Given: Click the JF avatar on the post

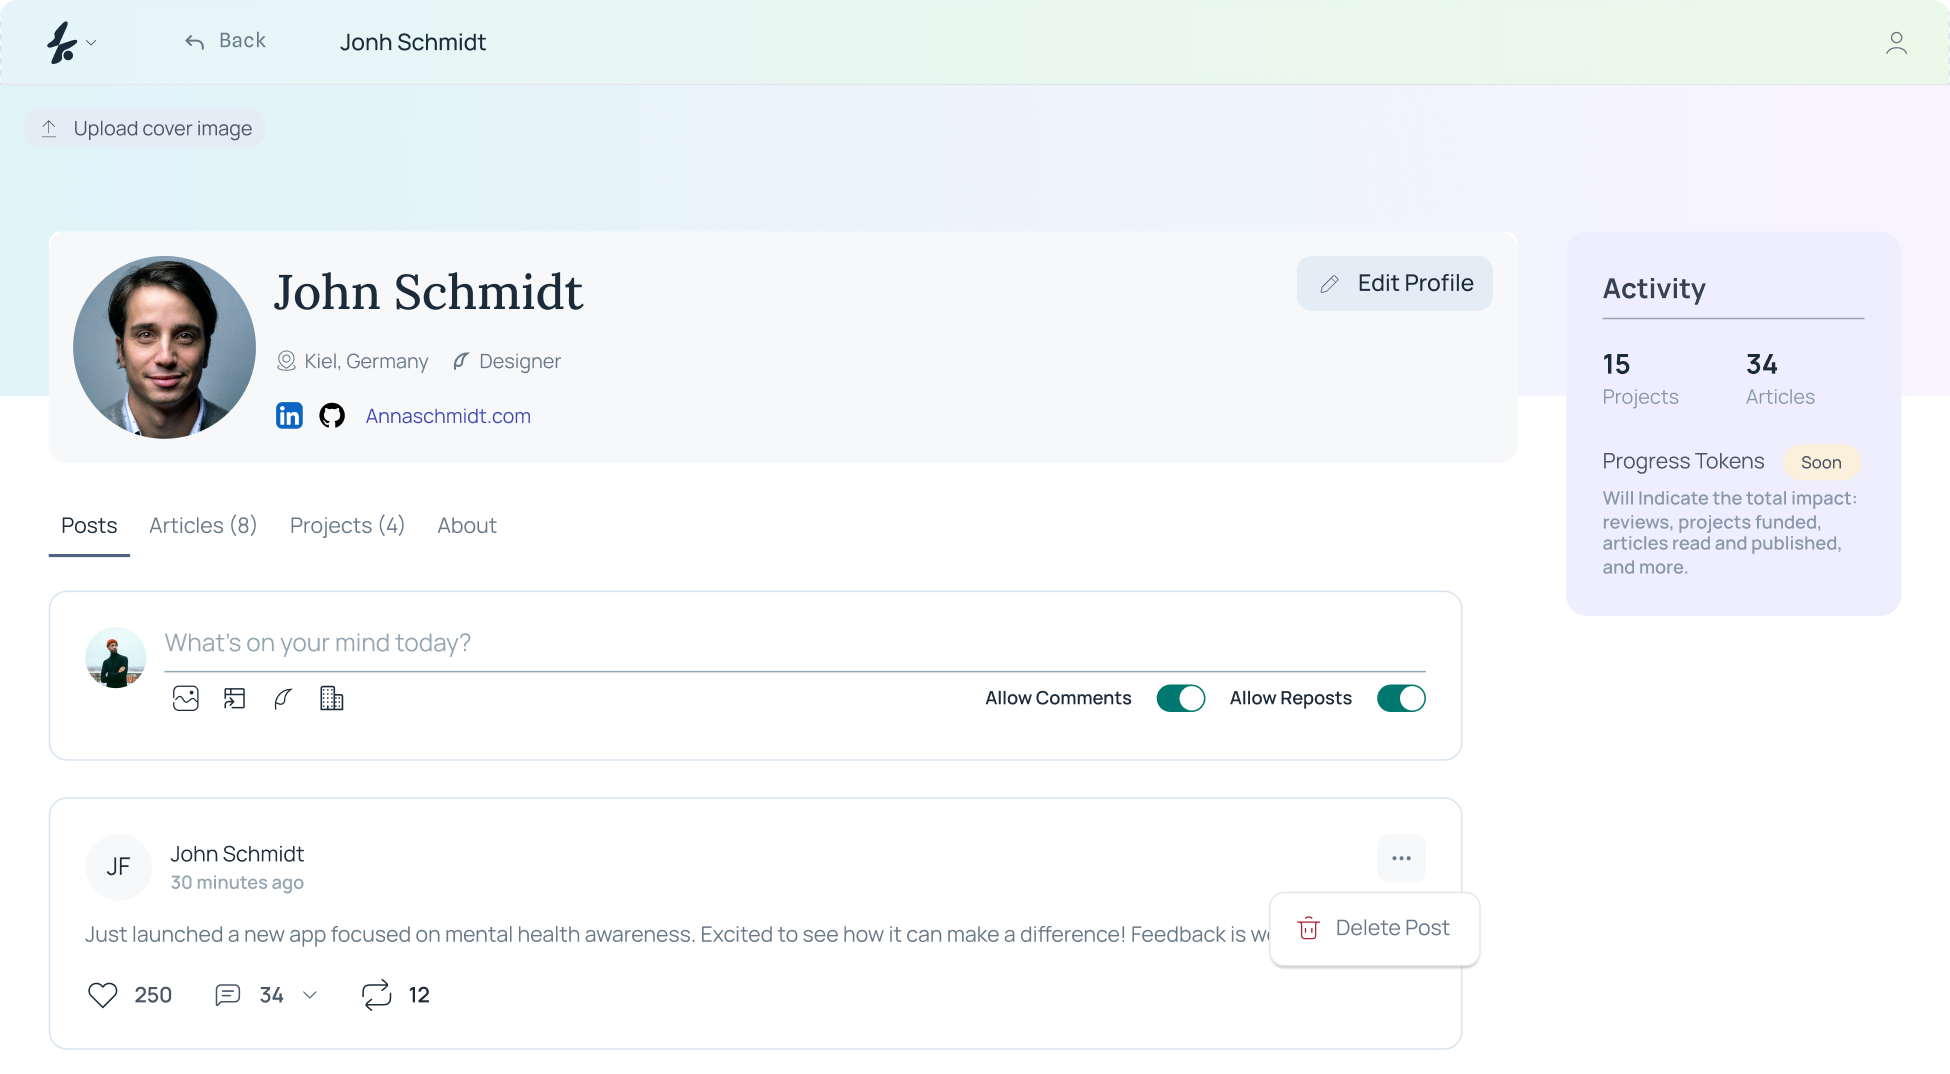Looking at the screenshot, I should point(118,867).
